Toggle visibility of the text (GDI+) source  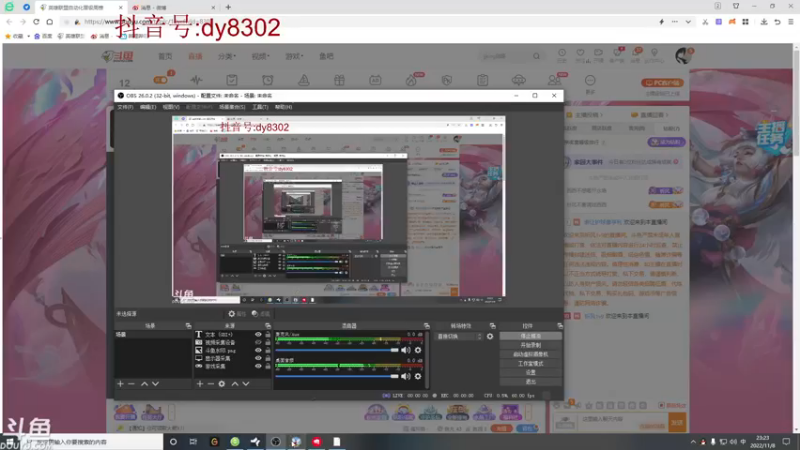pos(258,335)
